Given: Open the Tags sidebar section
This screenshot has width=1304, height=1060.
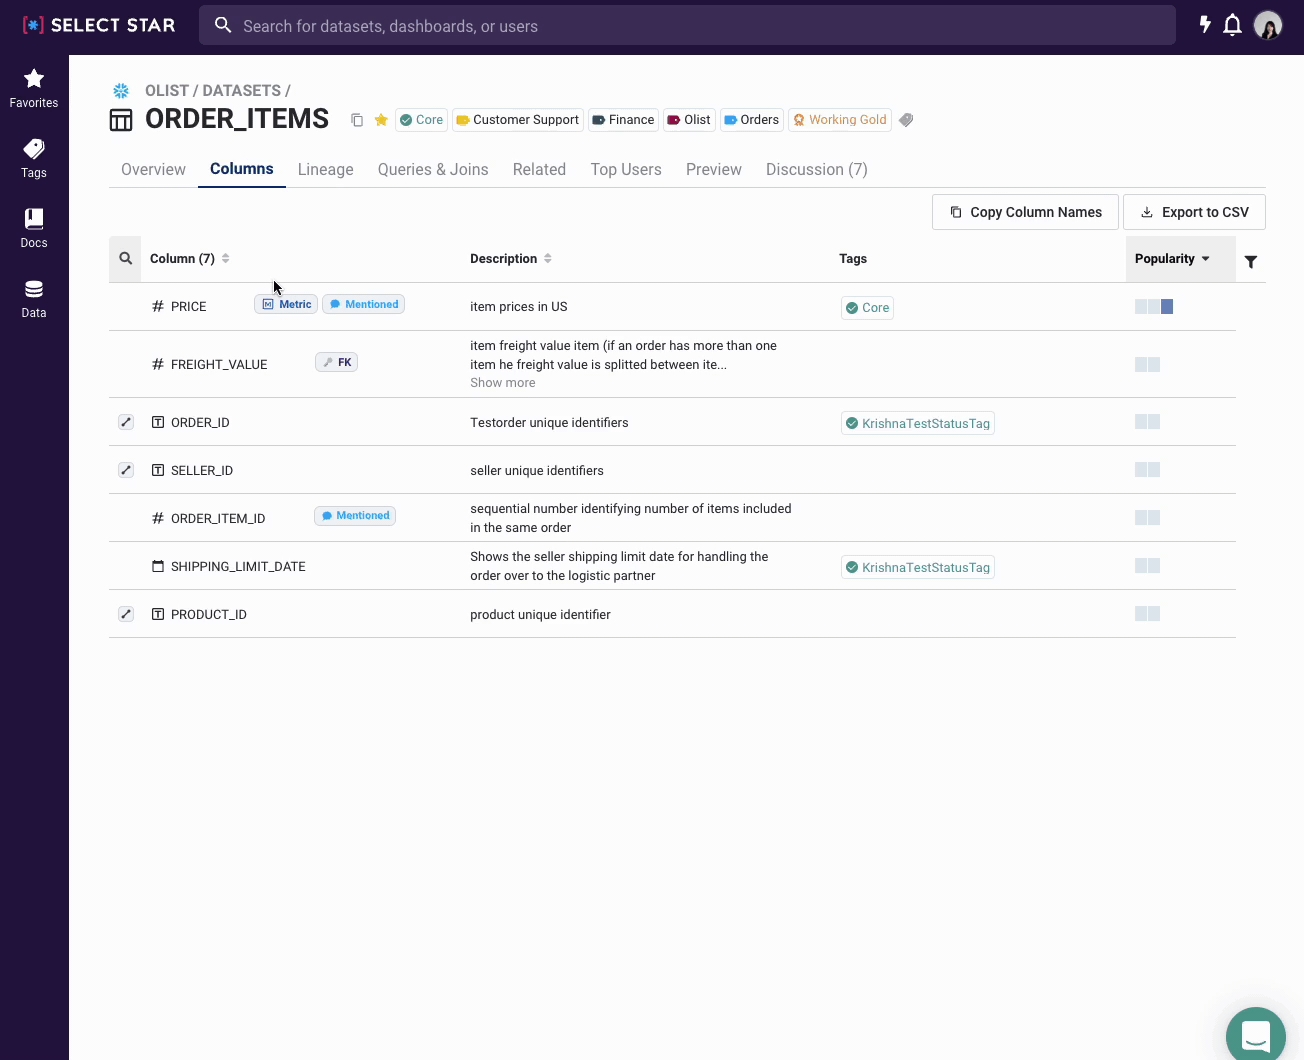Looking at the screenshot, I should point(34,158).
